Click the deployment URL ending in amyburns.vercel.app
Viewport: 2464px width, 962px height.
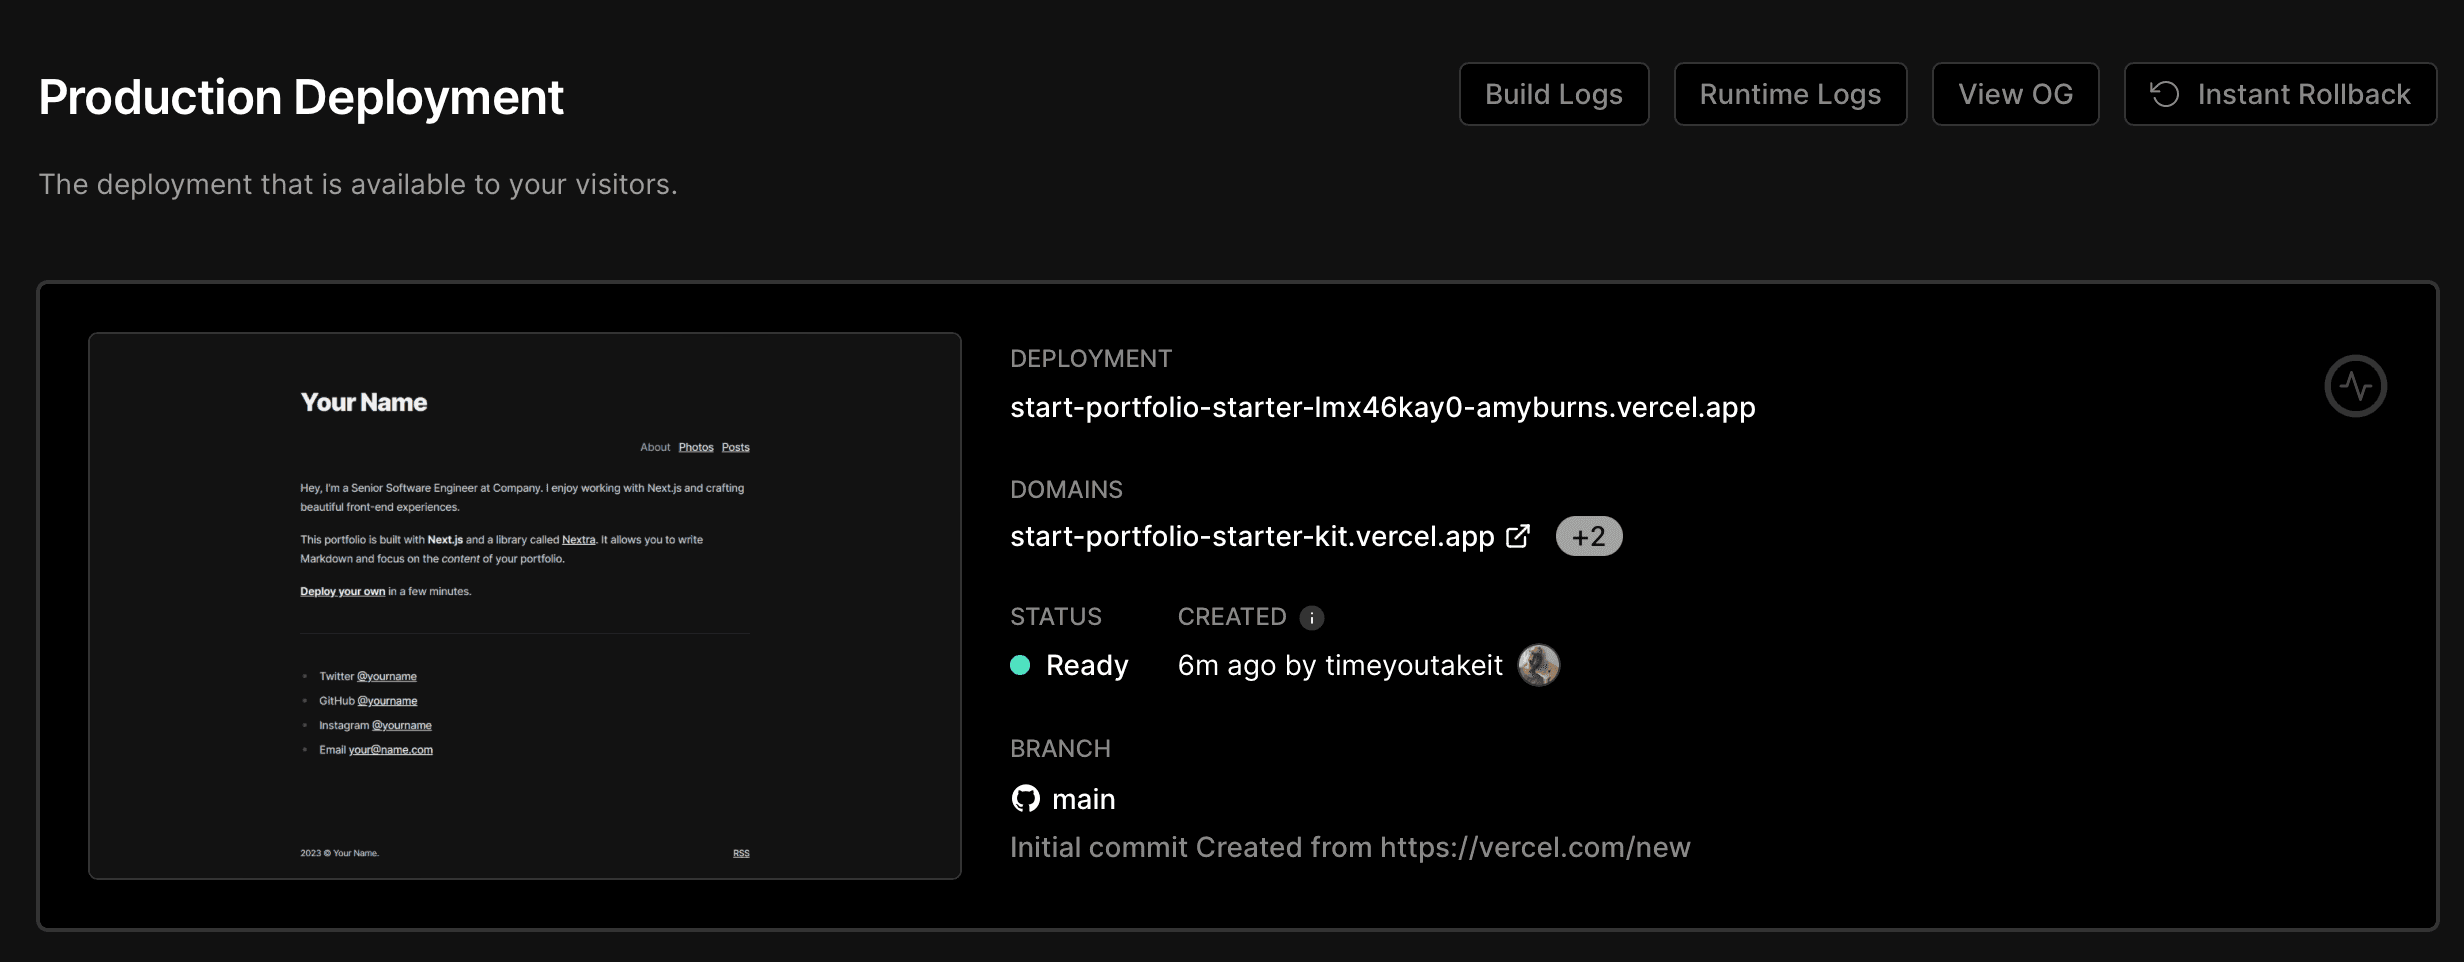1382,407
